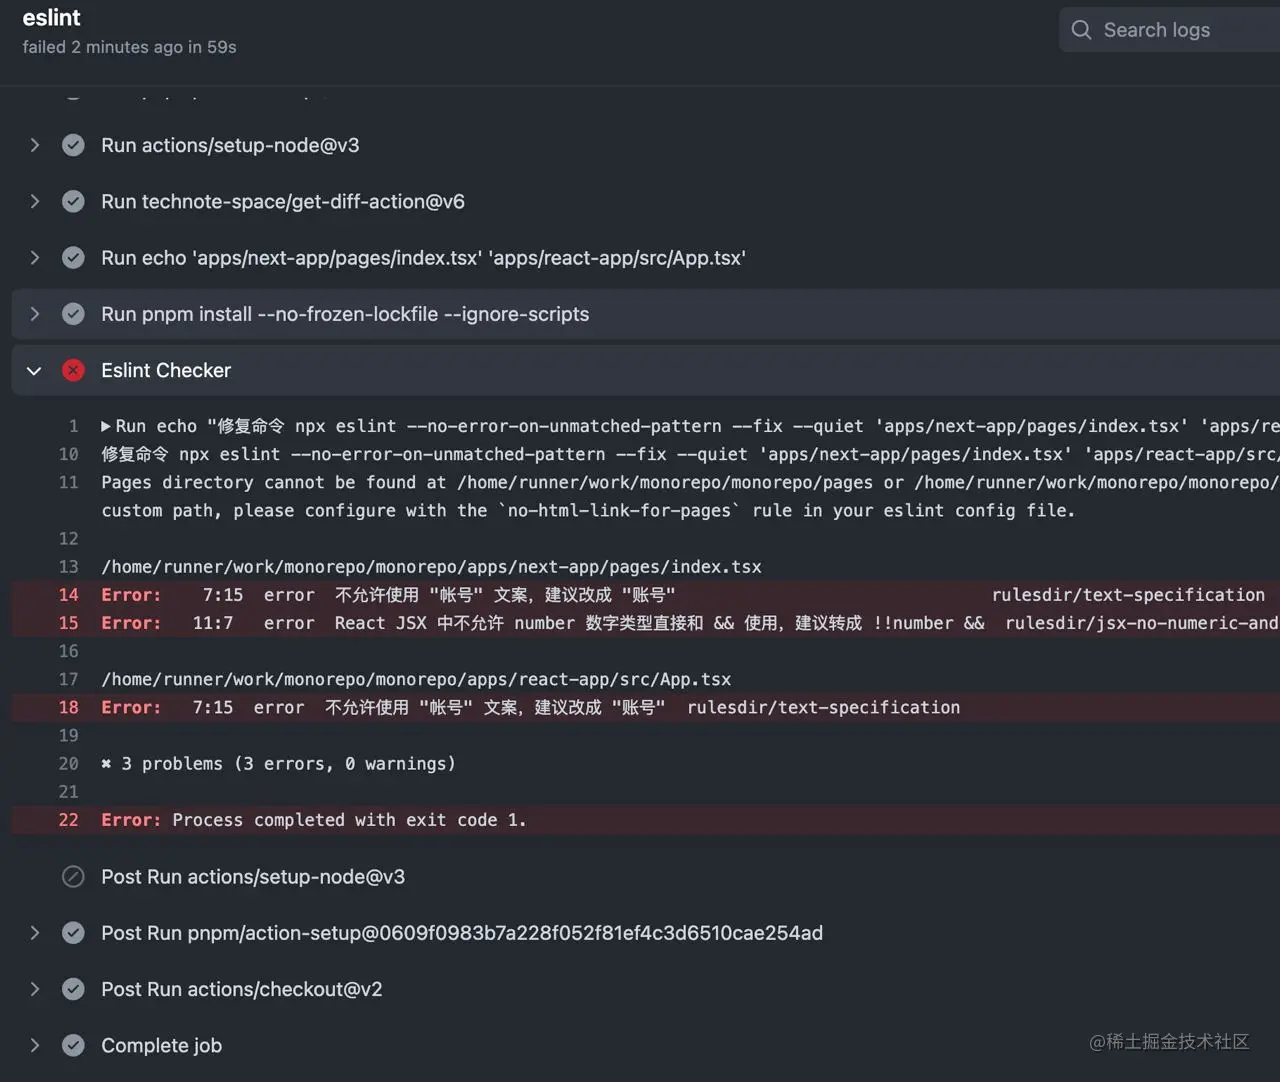Image resolution: width=1280 pixels, height=1082 pixels.
Task: Click checkmark icon beside Post Run actions/checkout@v2
Action: pos(73,989)
